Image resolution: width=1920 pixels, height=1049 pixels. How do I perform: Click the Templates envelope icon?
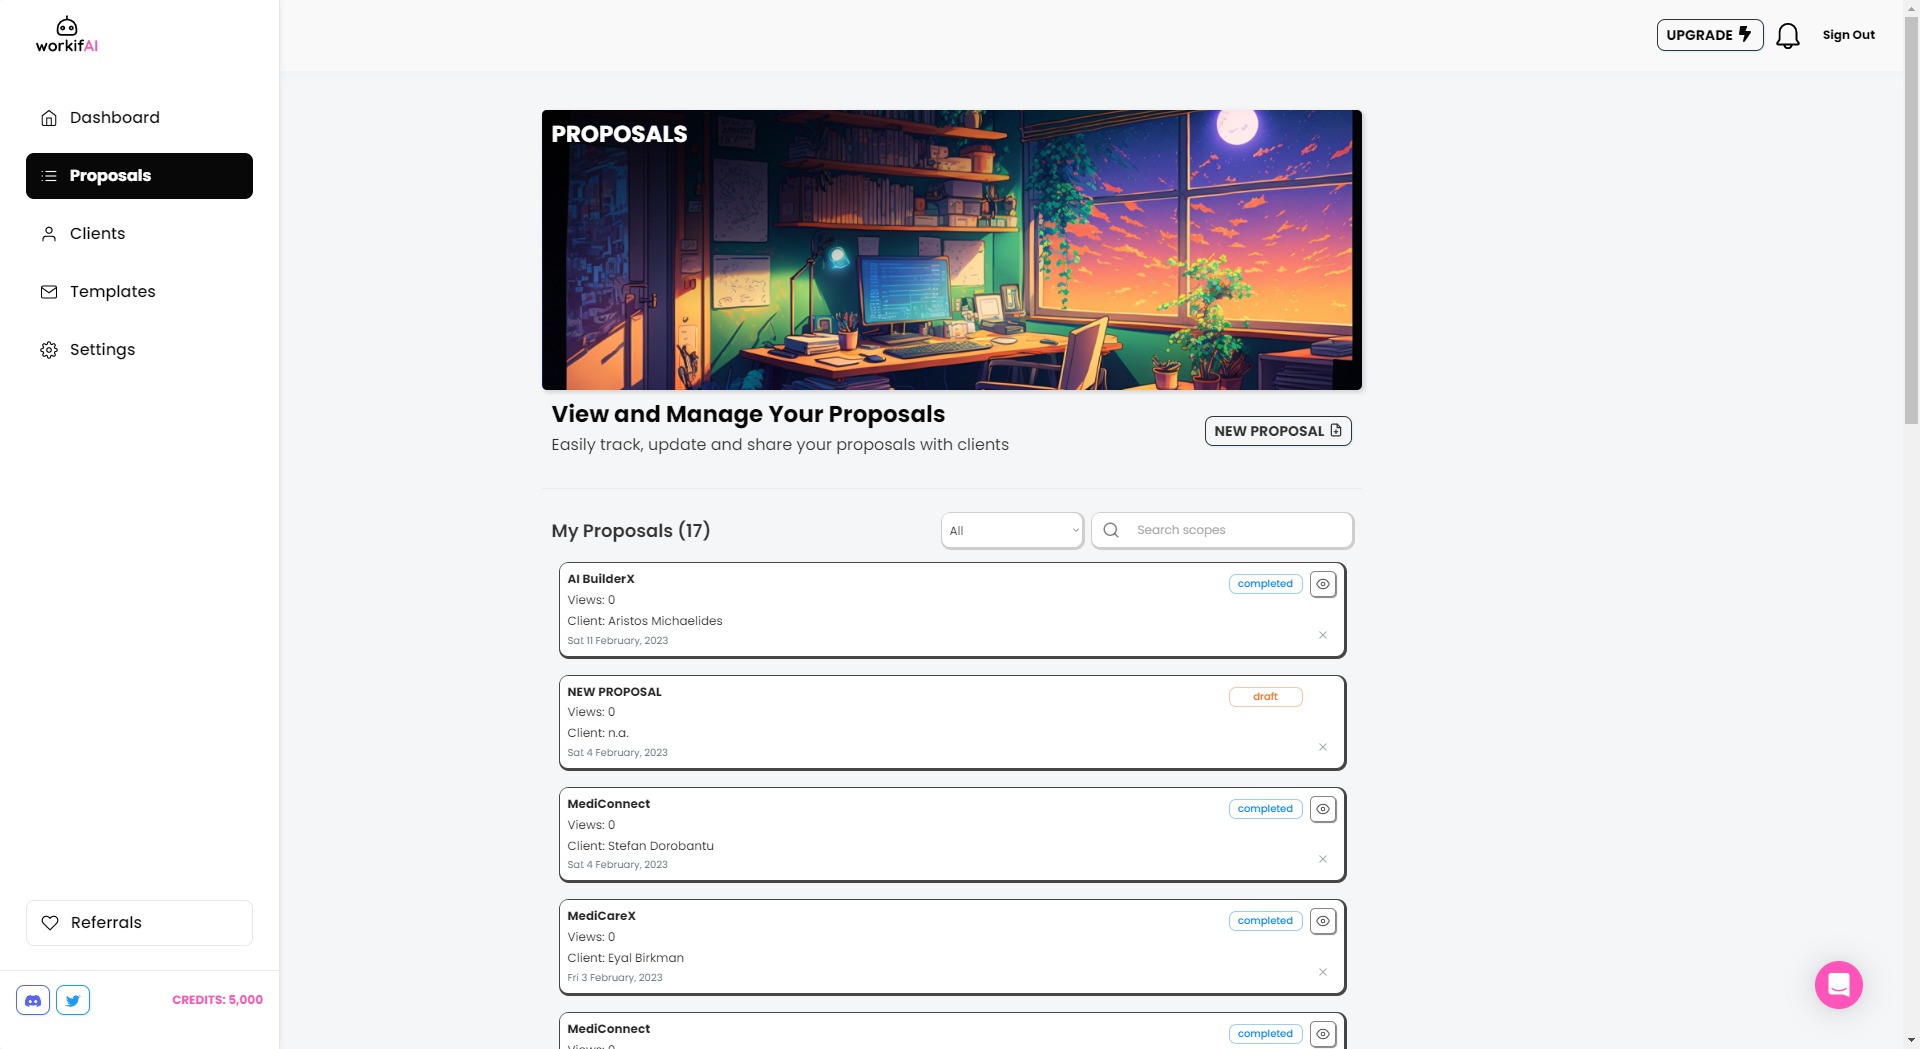pos(49,292)
